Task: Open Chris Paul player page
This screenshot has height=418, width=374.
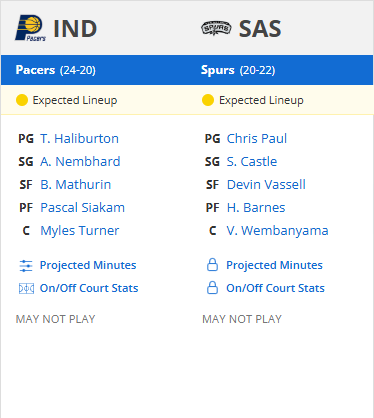Action: tap(257, 138)
